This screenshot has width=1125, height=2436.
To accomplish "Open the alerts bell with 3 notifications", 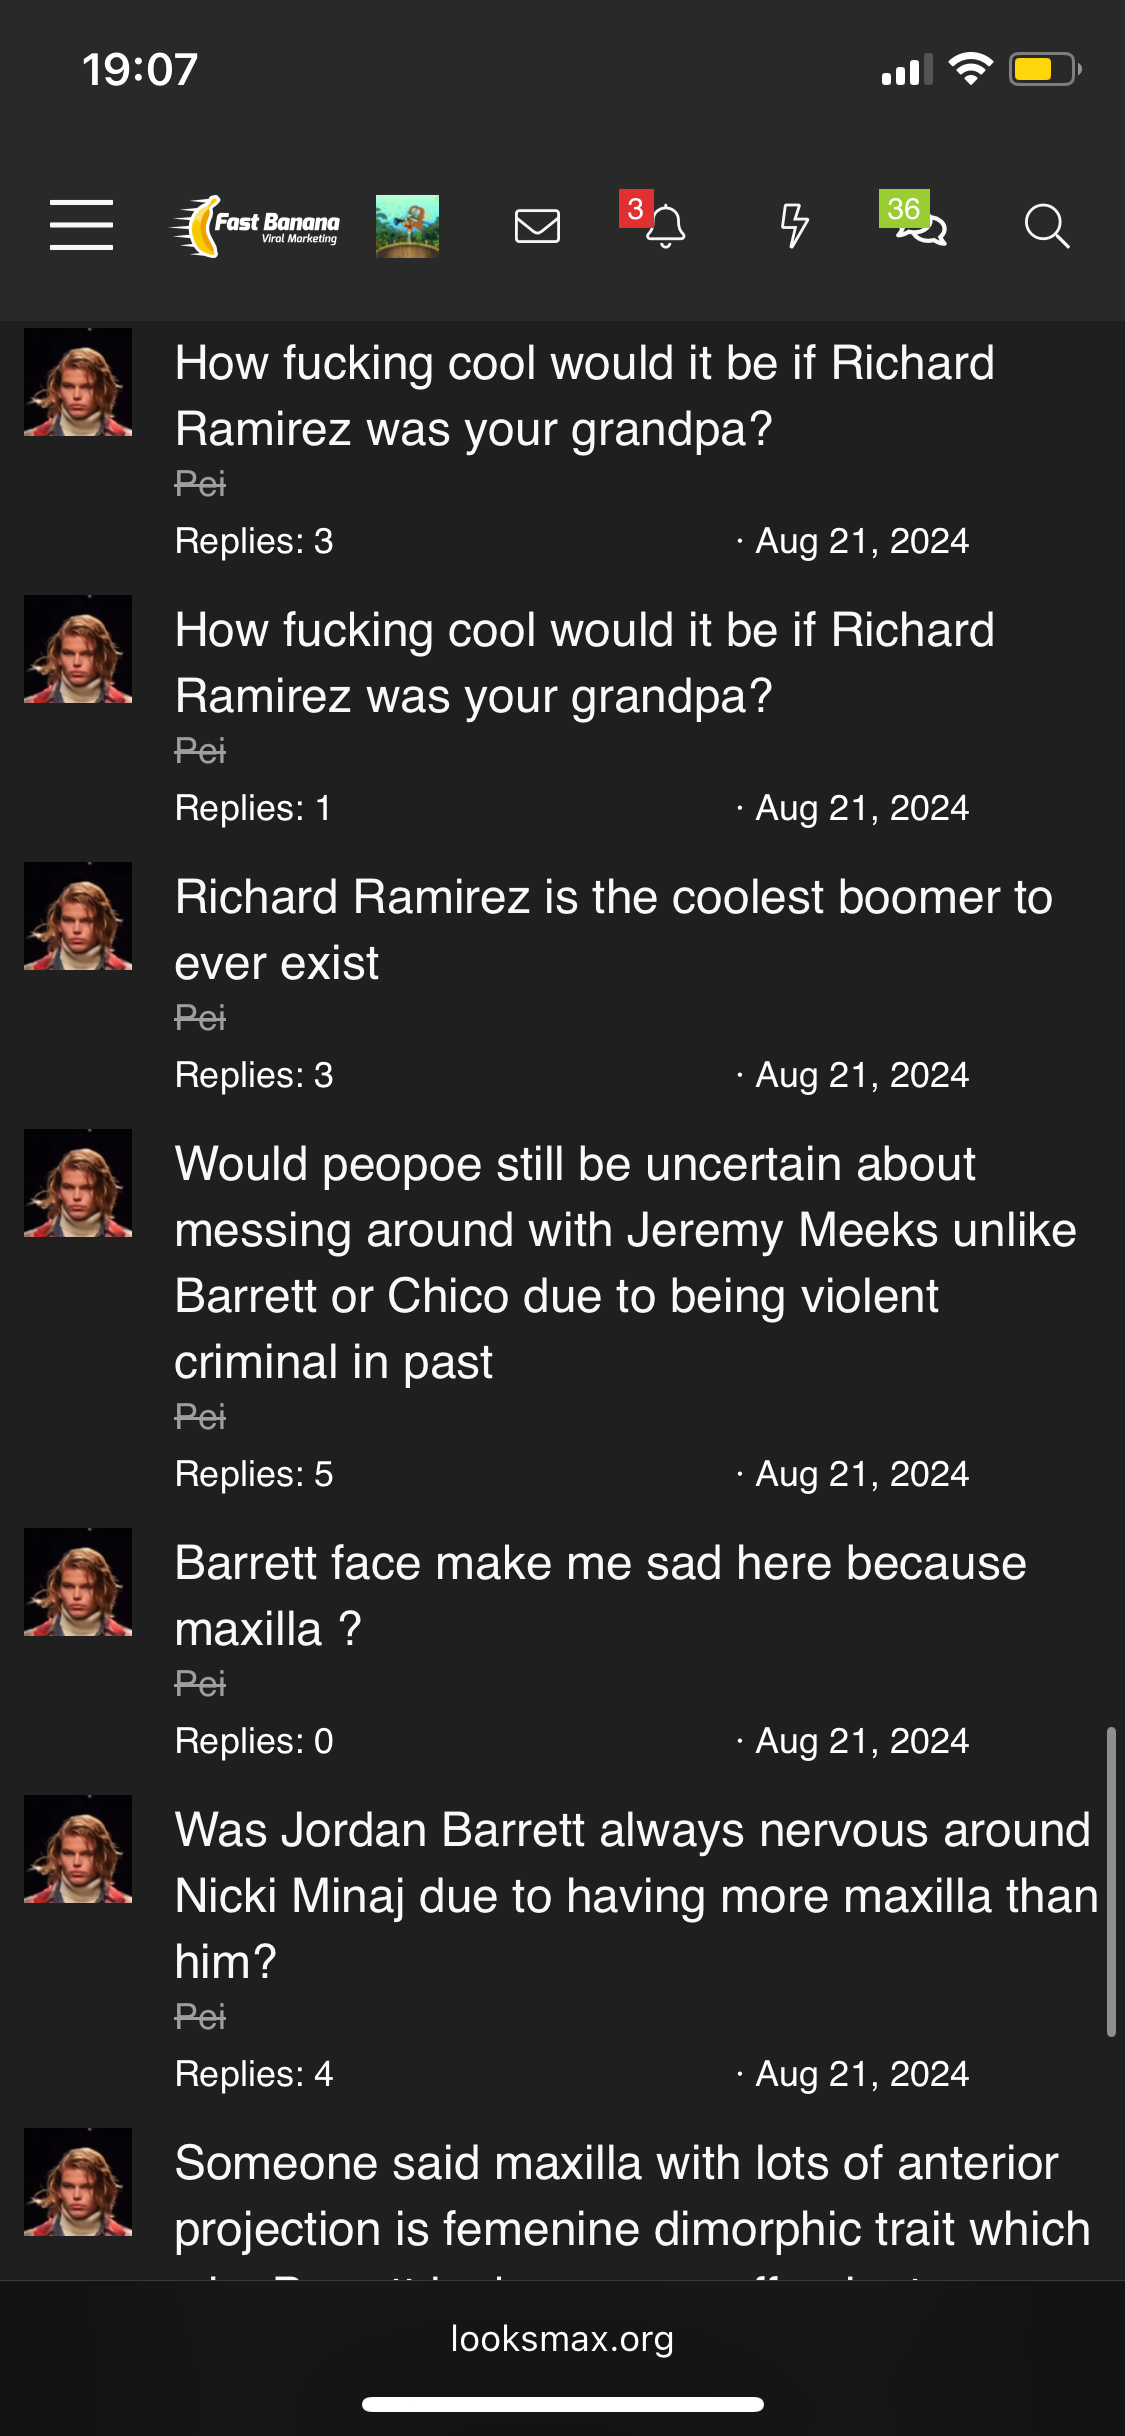I will [x=663, y=226].
